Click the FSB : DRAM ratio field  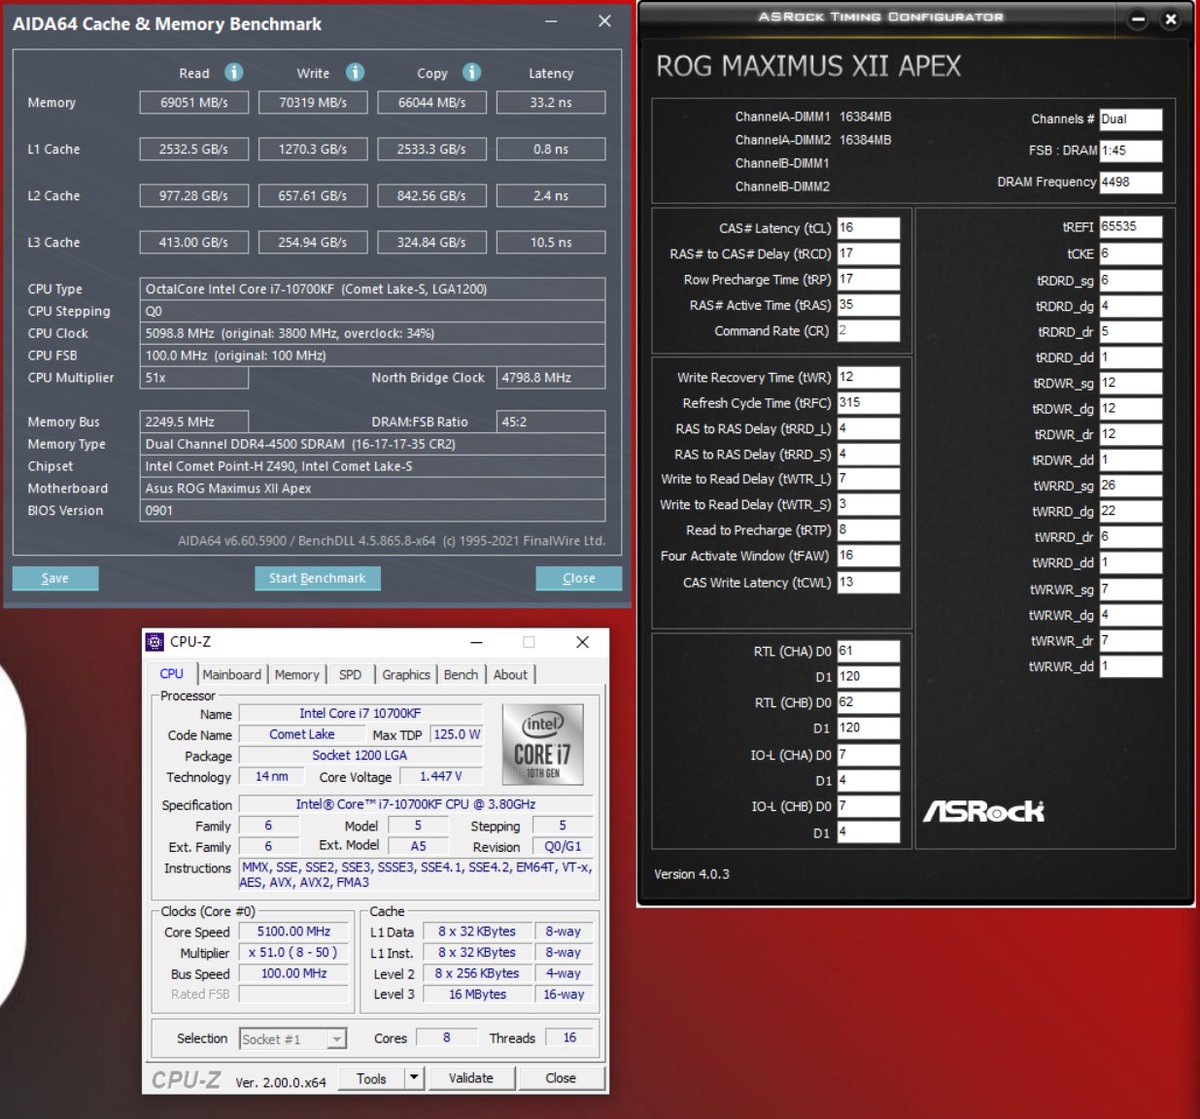coord(1131,151)
